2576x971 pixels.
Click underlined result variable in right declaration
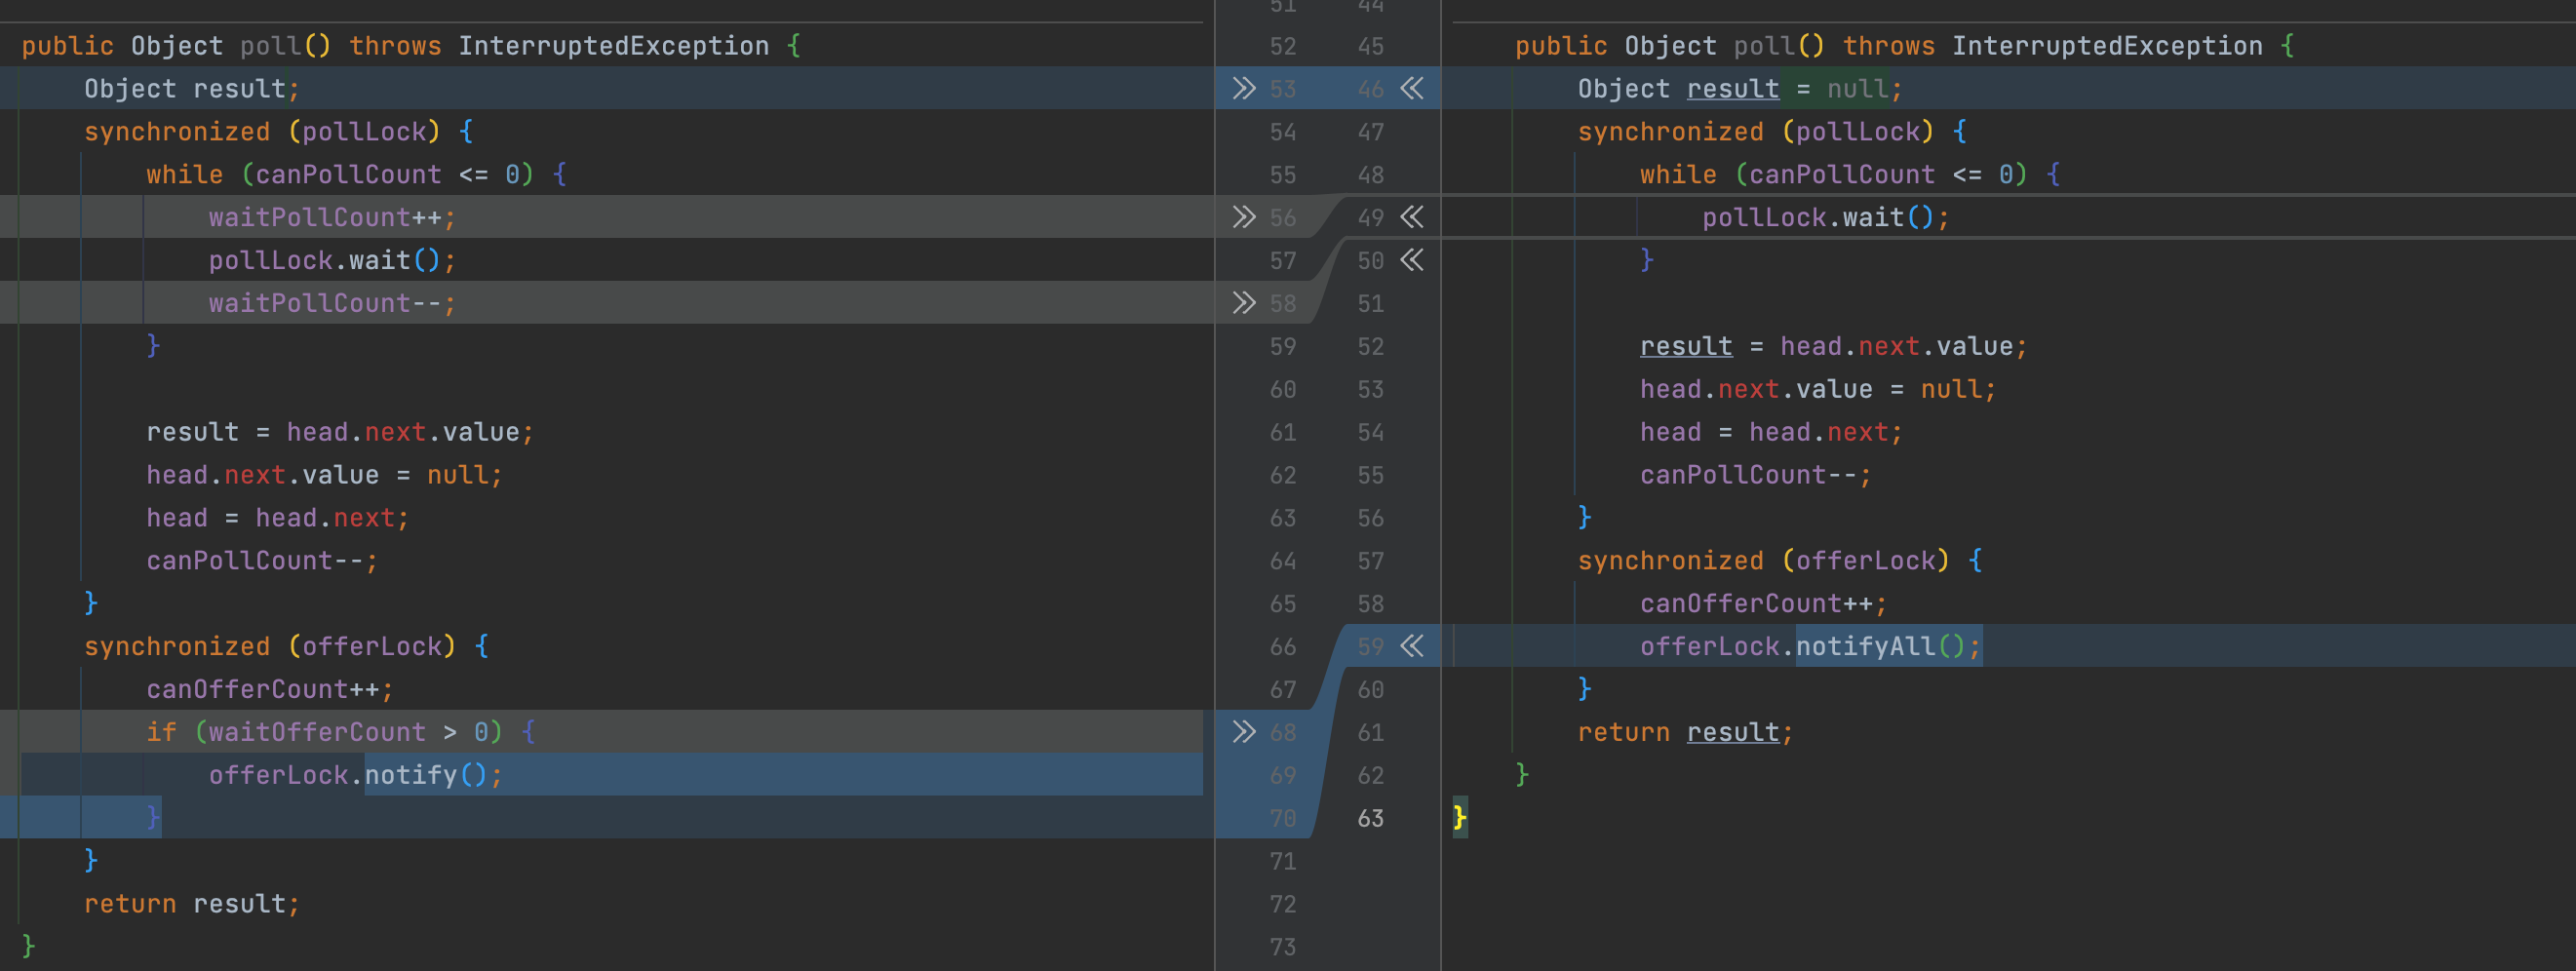(x=1733, y=89)
